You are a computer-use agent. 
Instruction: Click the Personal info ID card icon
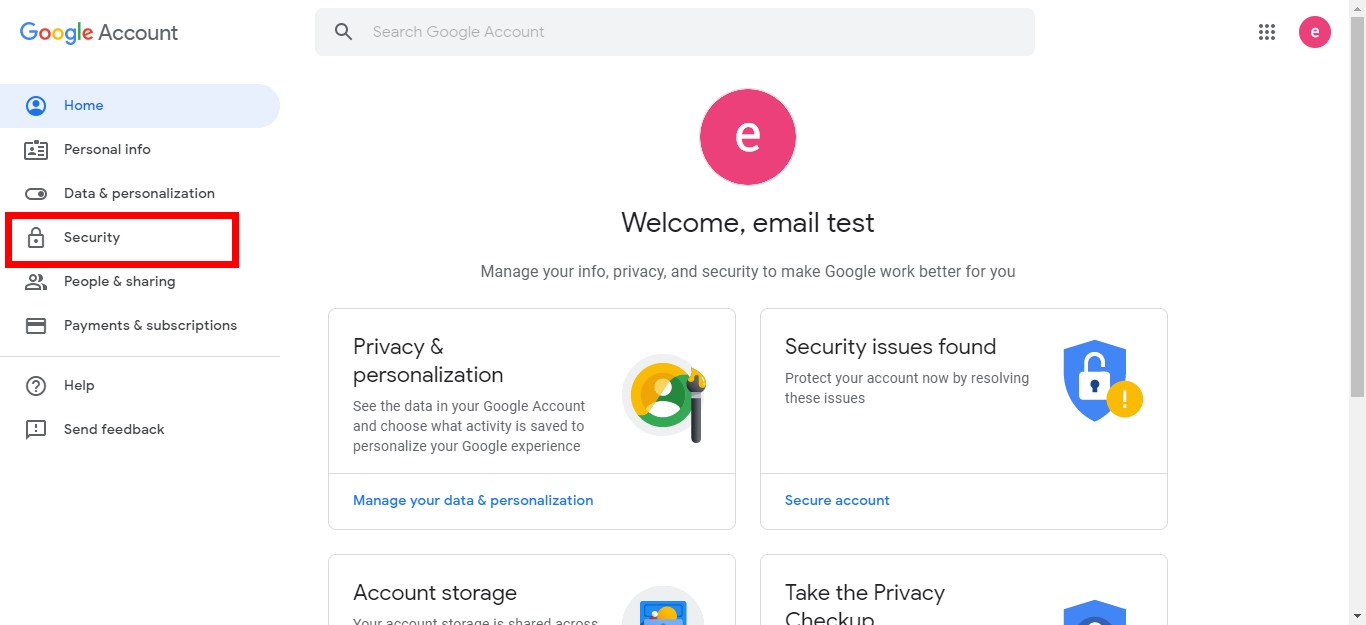pos(36,150)
